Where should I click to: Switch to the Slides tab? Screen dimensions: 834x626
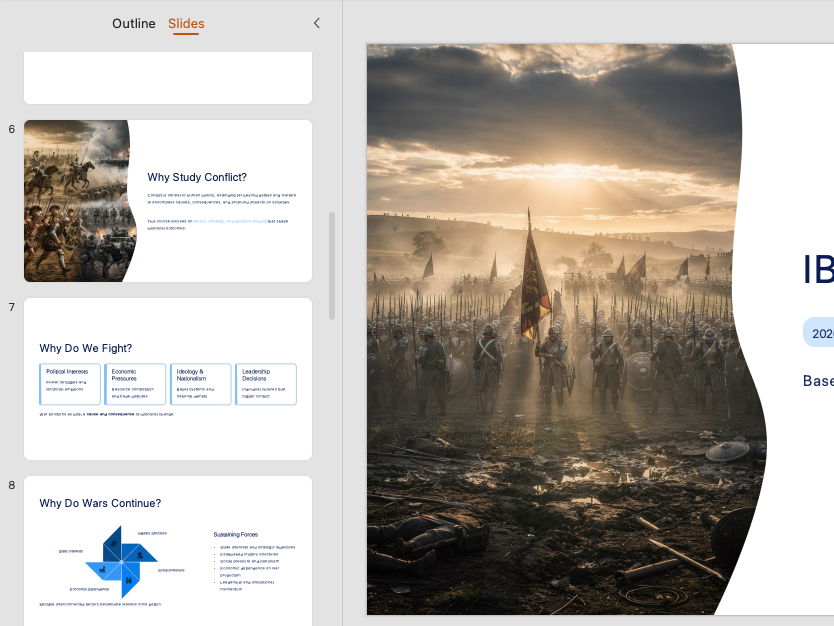point(186,23)
